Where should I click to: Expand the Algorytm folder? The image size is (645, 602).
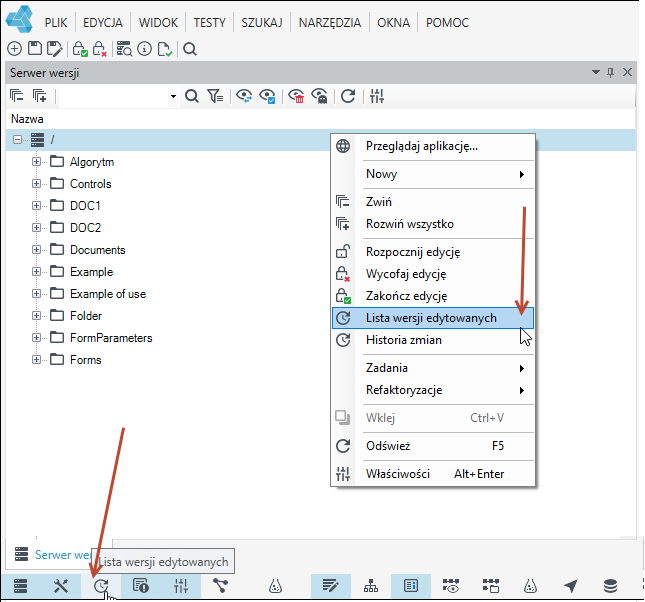[x=36, y=162]
